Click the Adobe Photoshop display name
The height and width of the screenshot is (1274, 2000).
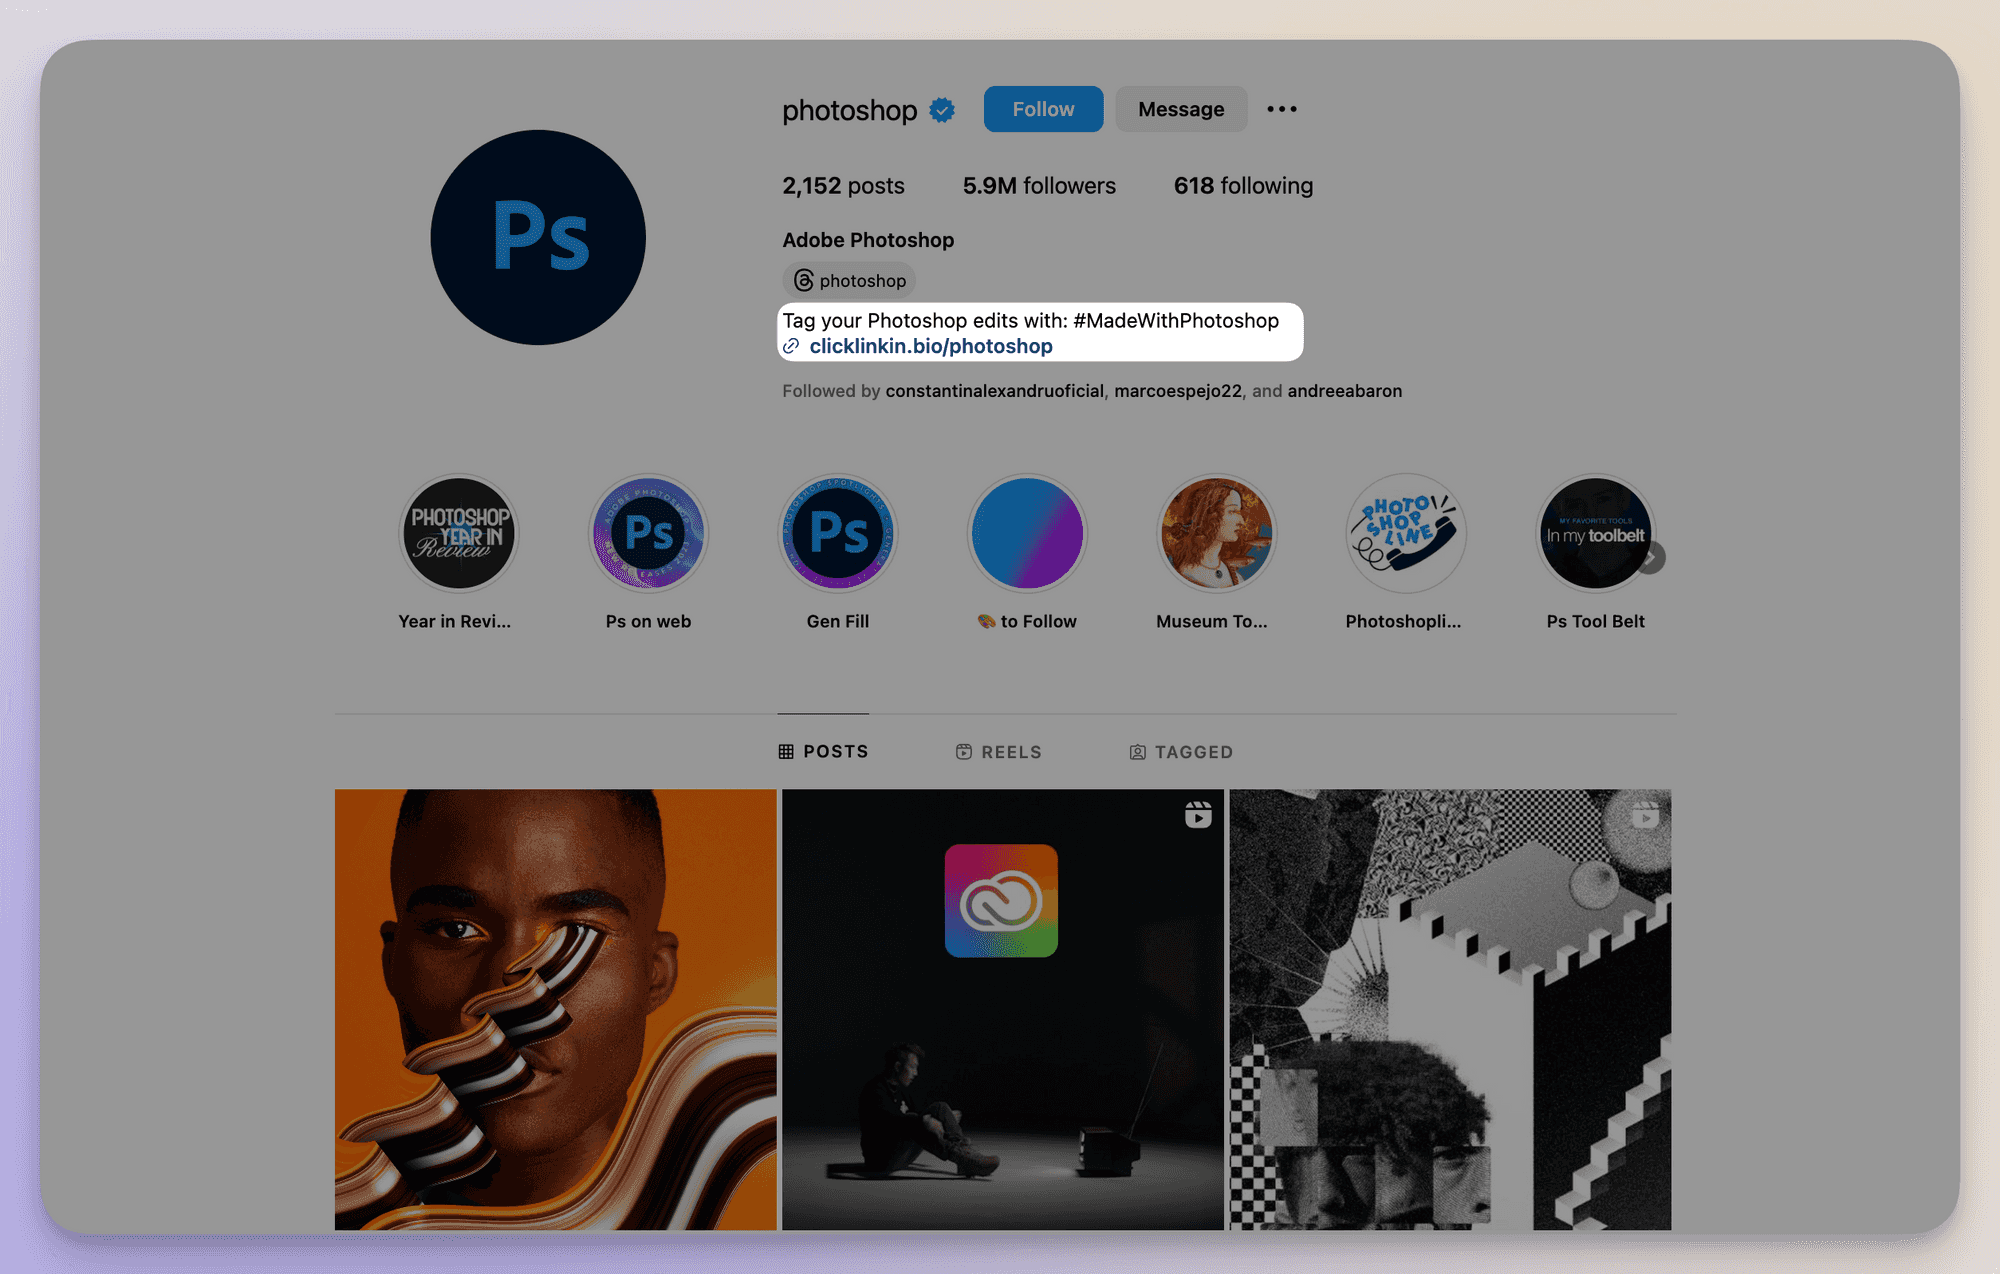click(x=868, y=240)
